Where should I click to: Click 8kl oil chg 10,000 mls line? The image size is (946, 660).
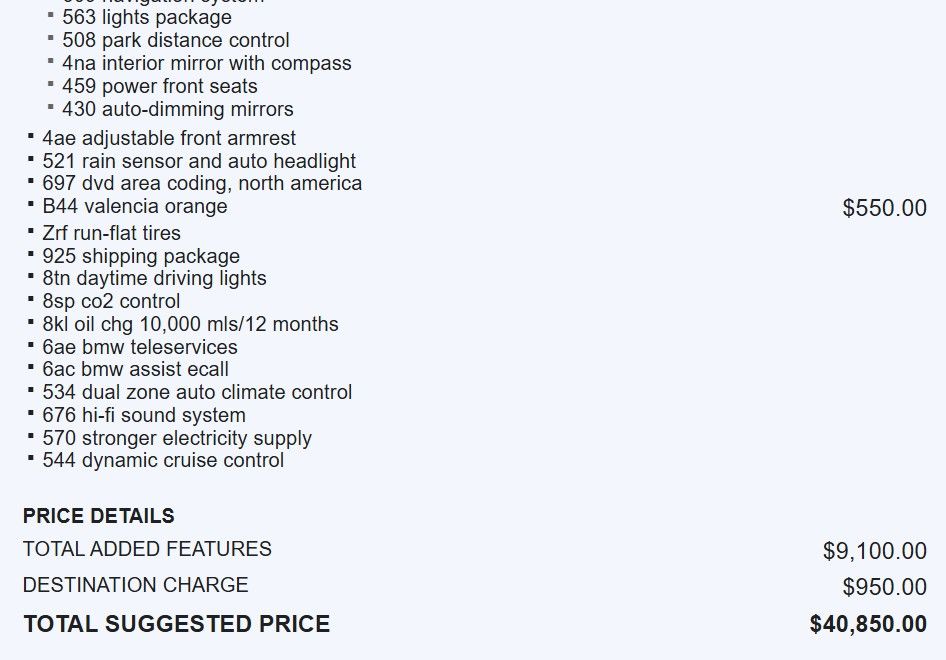point(190,324)
